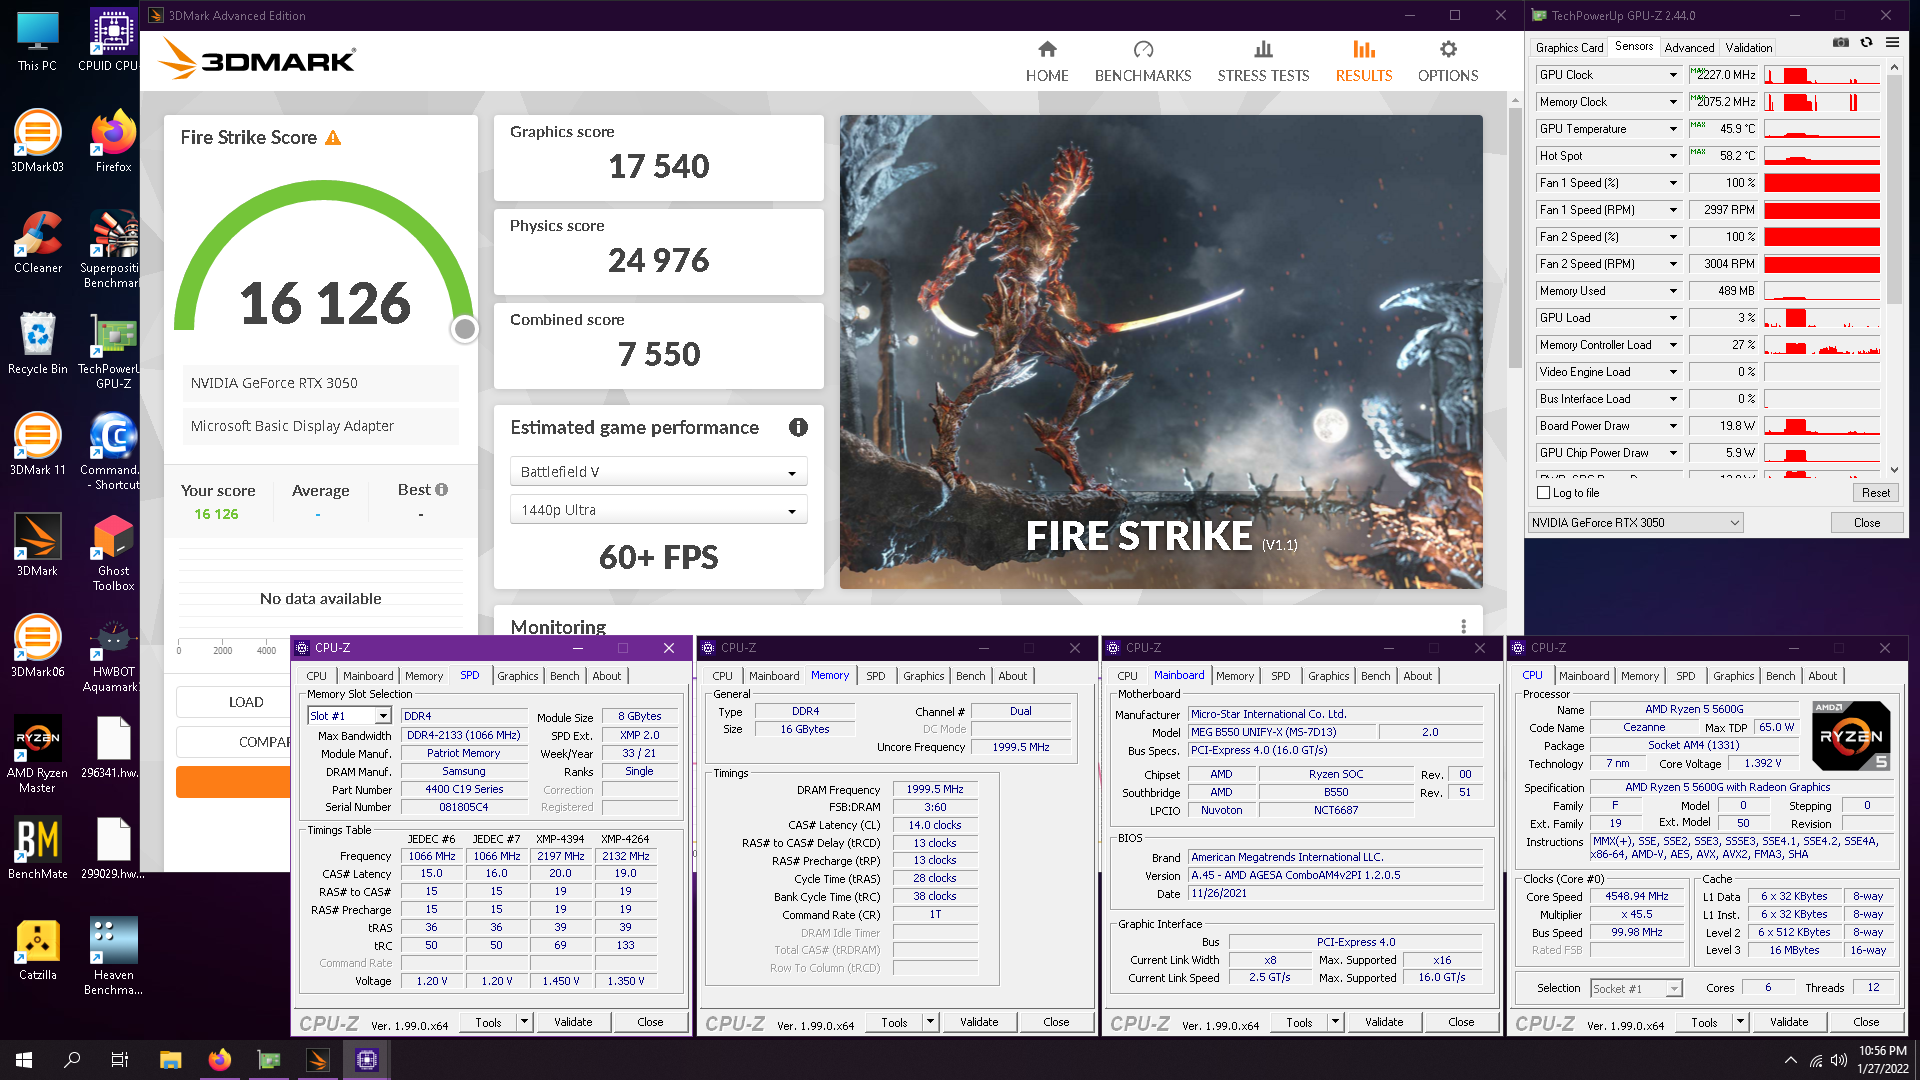
Task: Click the Windows Start button
Action: 24,1060
